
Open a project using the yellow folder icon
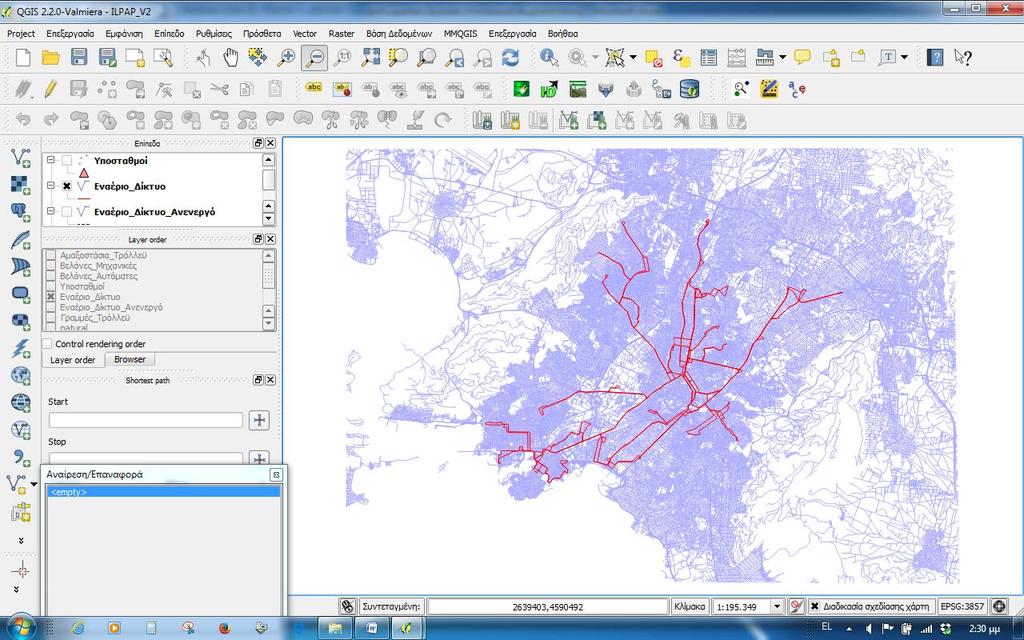click(51, 57)
